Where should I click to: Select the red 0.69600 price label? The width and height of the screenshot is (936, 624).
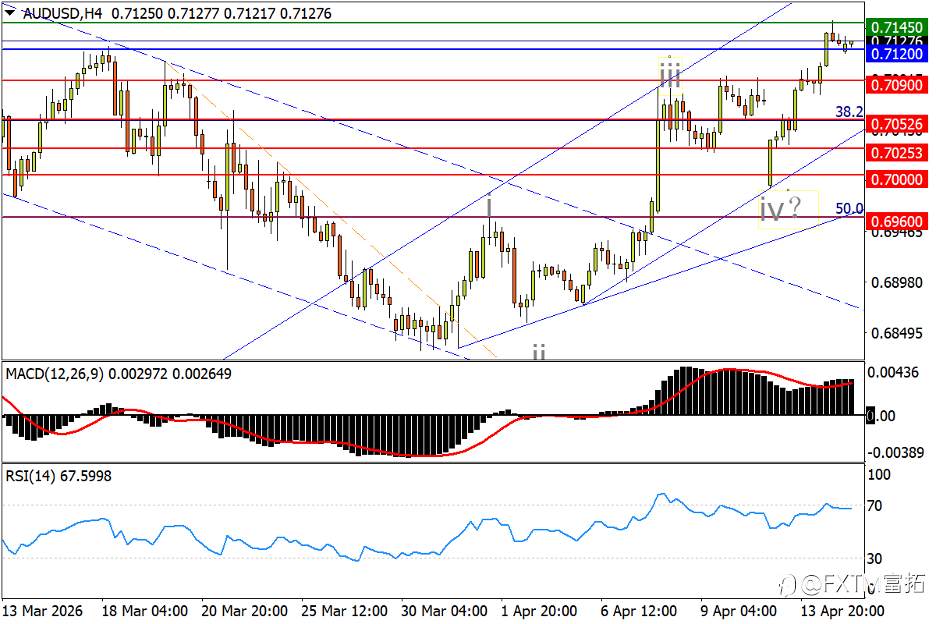click(896, 221)
